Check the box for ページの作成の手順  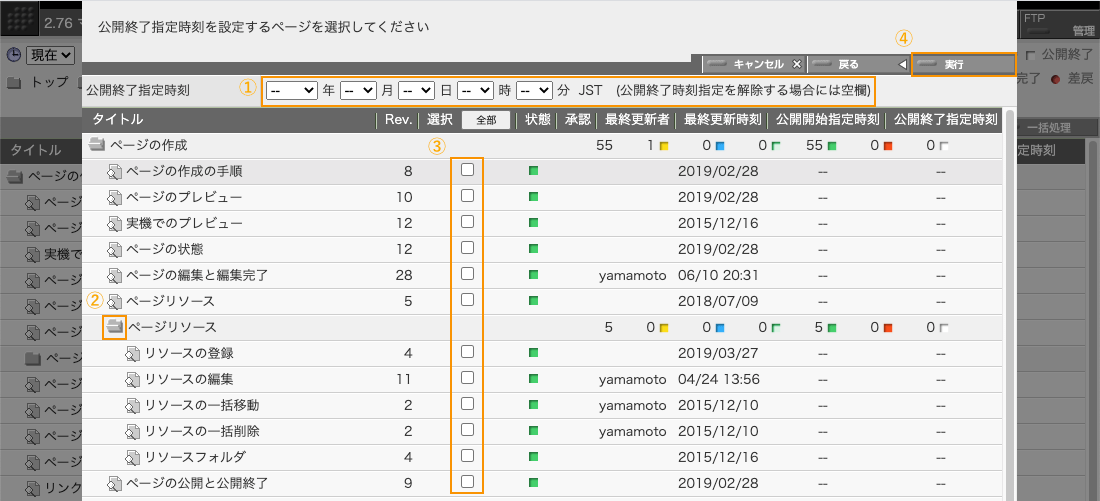pos(467,170)
